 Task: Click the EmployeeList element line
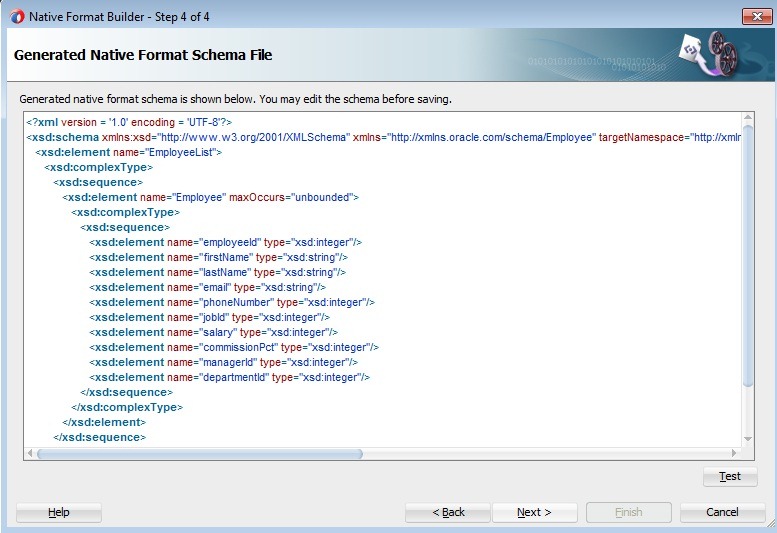128,152
